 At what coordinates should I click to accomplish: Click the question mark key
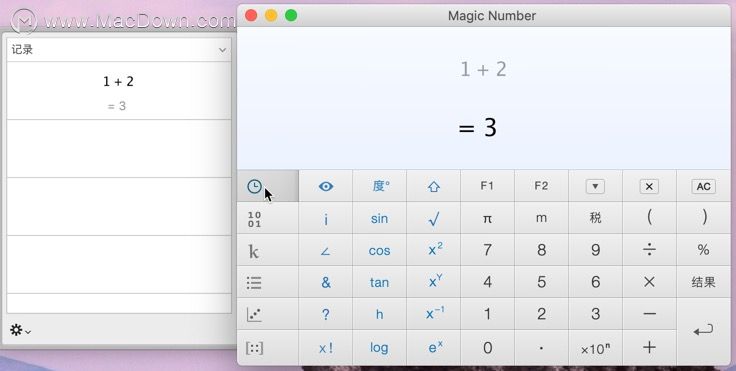pos(326,314)
